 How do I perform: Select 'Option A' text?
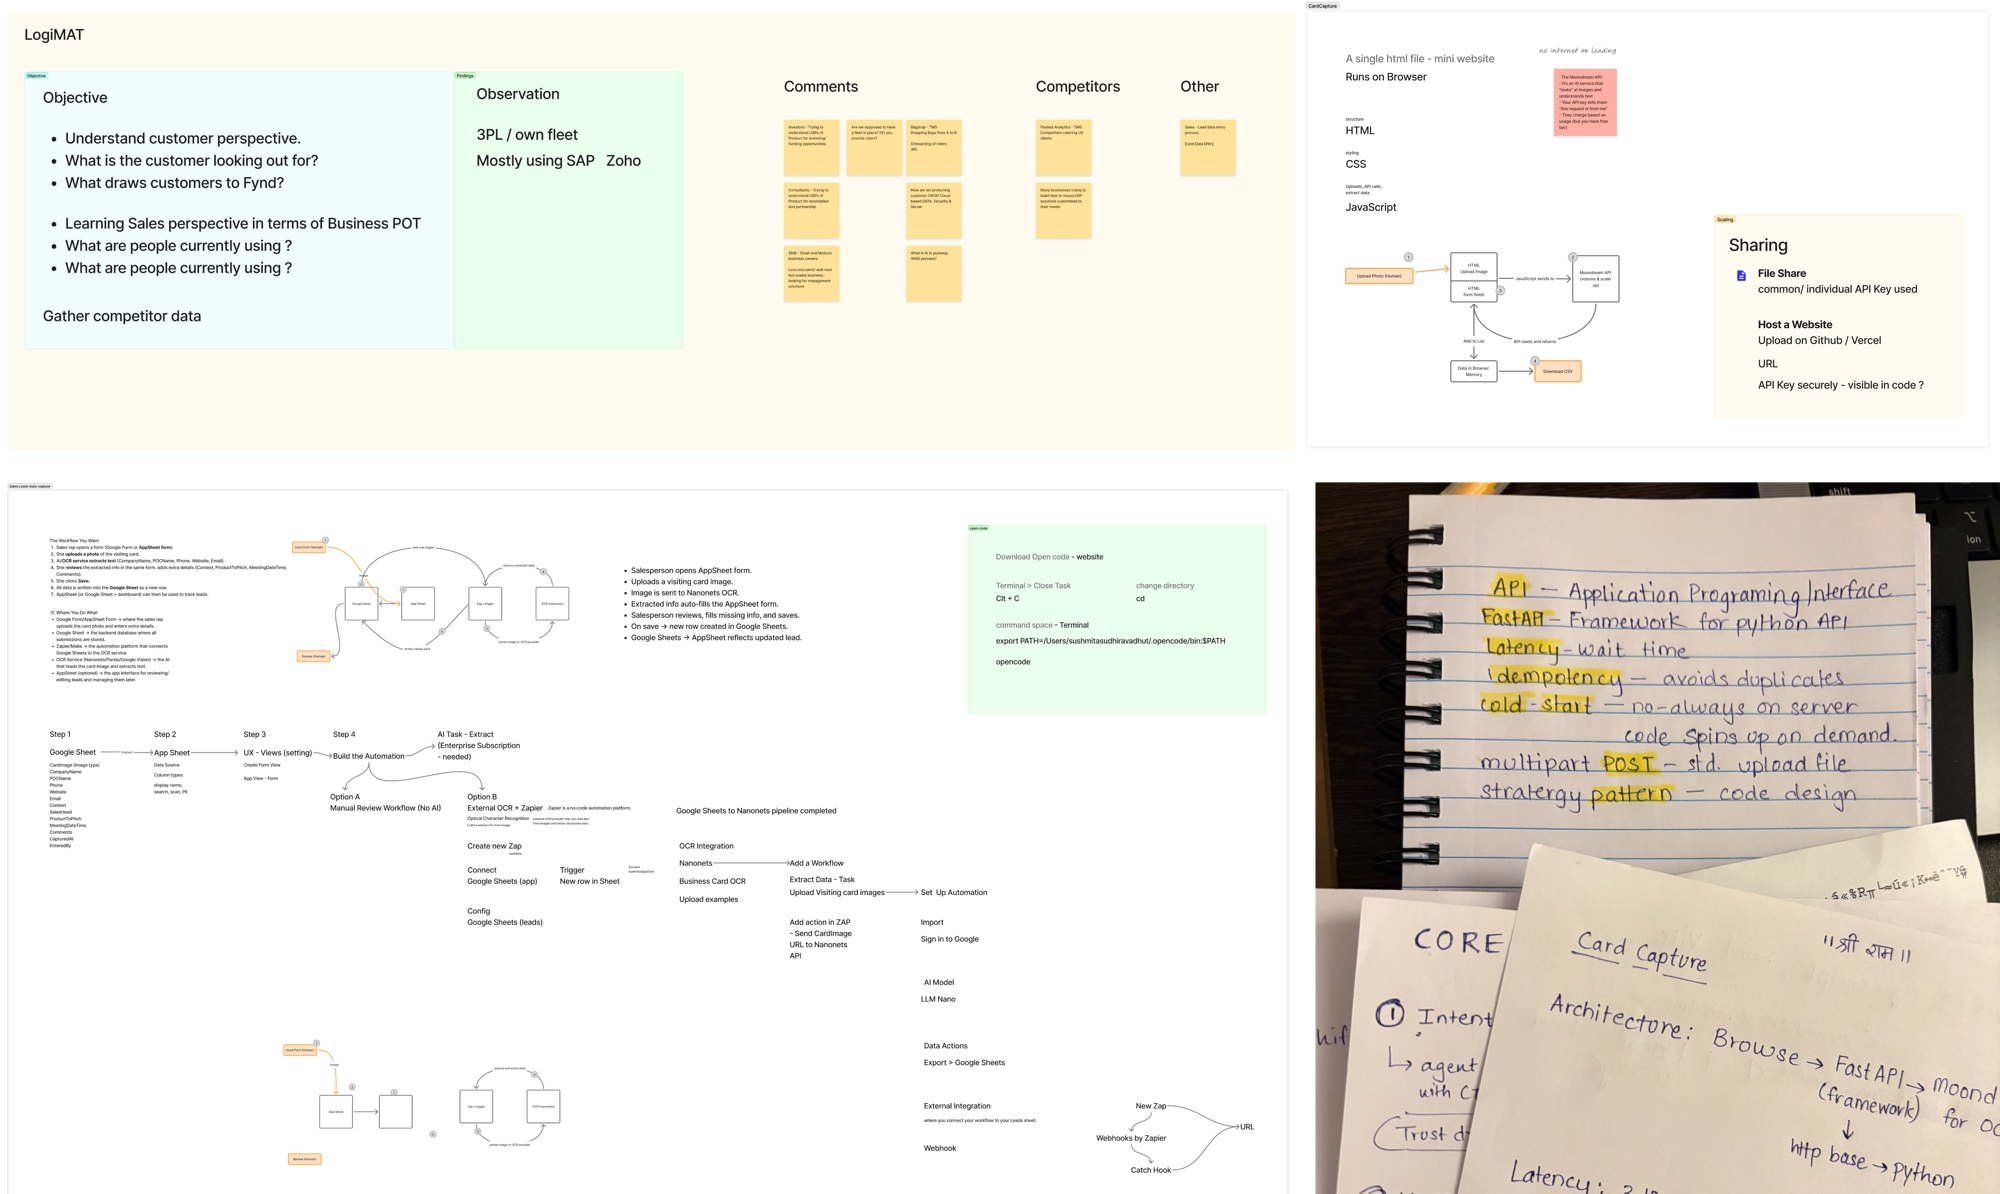pos(345,798)
